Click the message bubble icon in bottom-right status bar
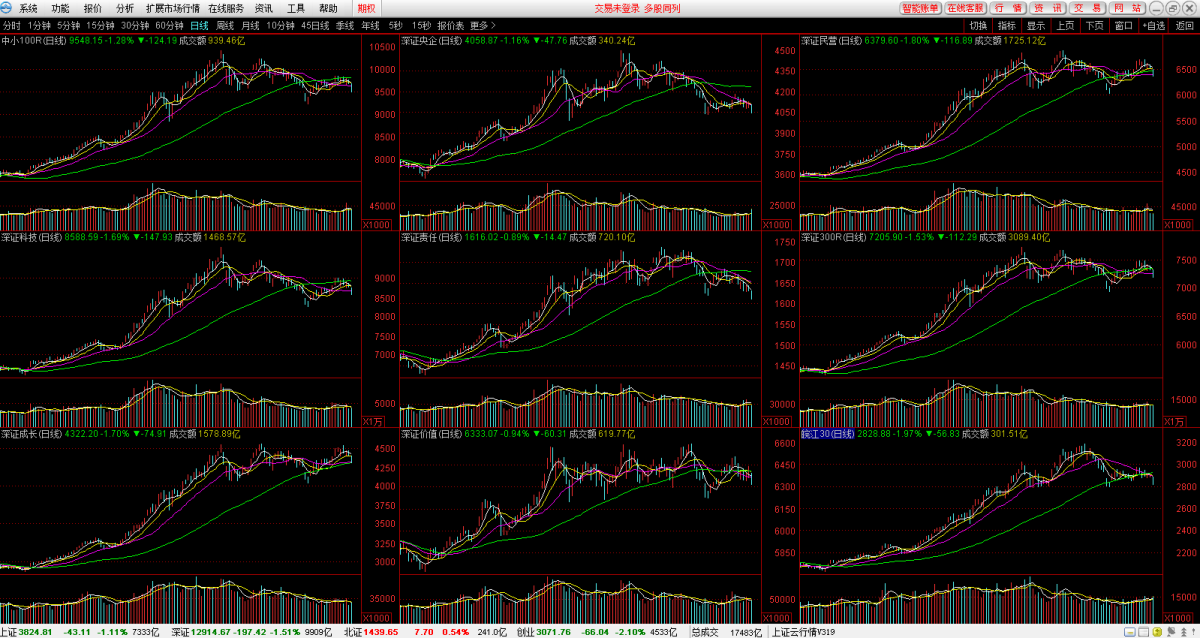 [x=1172, y=632]
